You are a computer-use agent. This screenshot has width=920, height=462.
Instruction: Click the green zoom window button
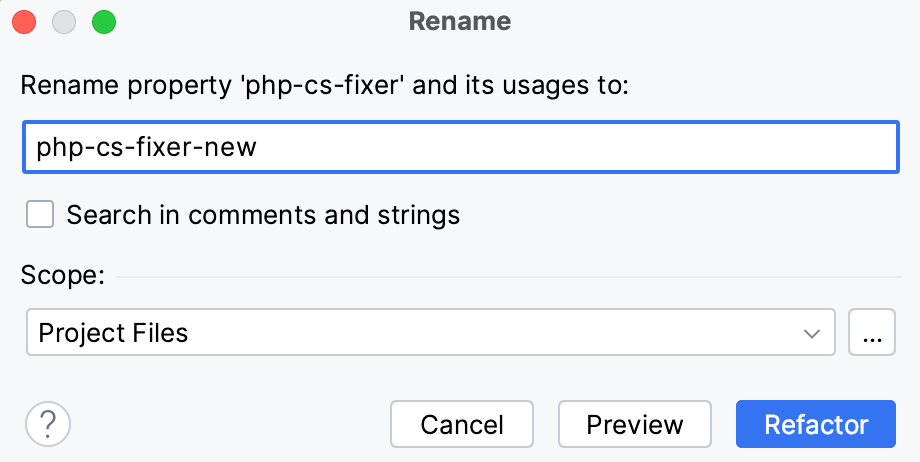[103, 21]
